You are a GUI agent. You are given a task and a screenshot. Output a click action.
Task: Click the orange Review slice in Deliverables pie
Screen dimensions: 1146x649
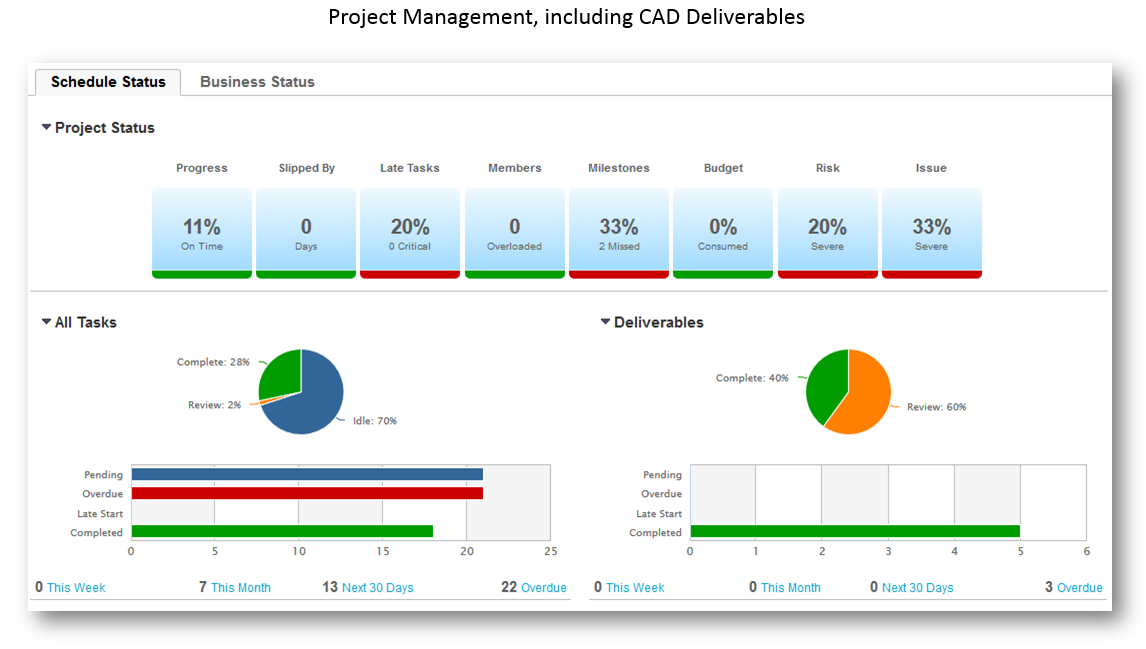(862, 400)
